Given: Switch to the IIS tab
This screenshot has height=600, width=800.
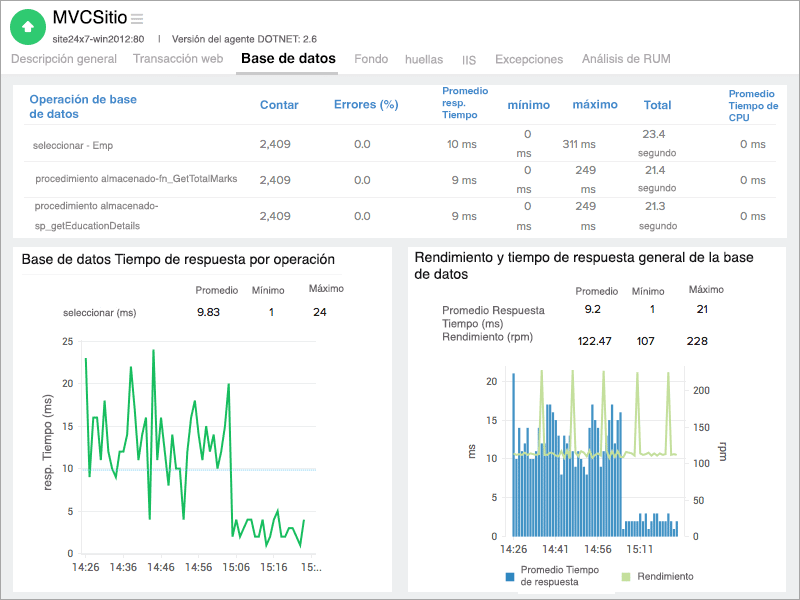Looking at the screenshot, I should pos(469,59).
